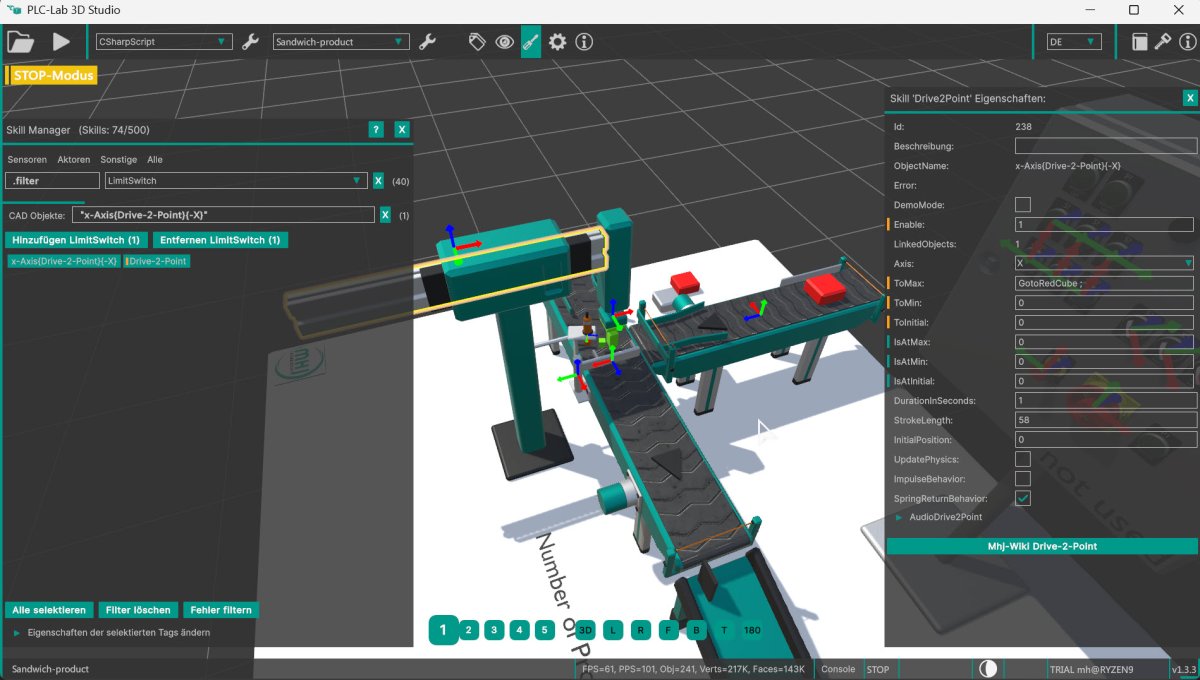Open settings via the gear icon
1200x680 pixels.
tap(558, 42)
